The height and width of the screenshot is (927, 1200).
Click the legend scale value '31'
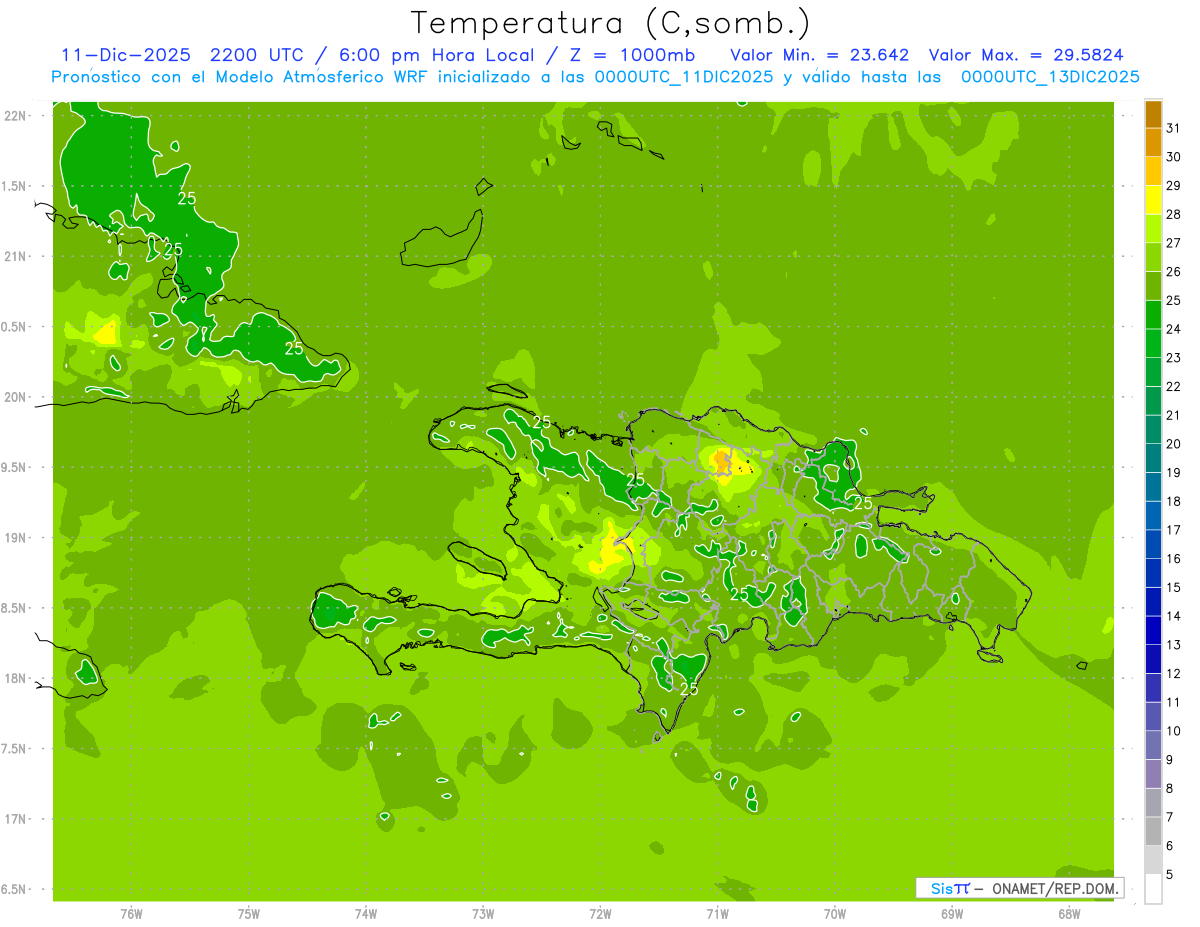point(1174,128)
